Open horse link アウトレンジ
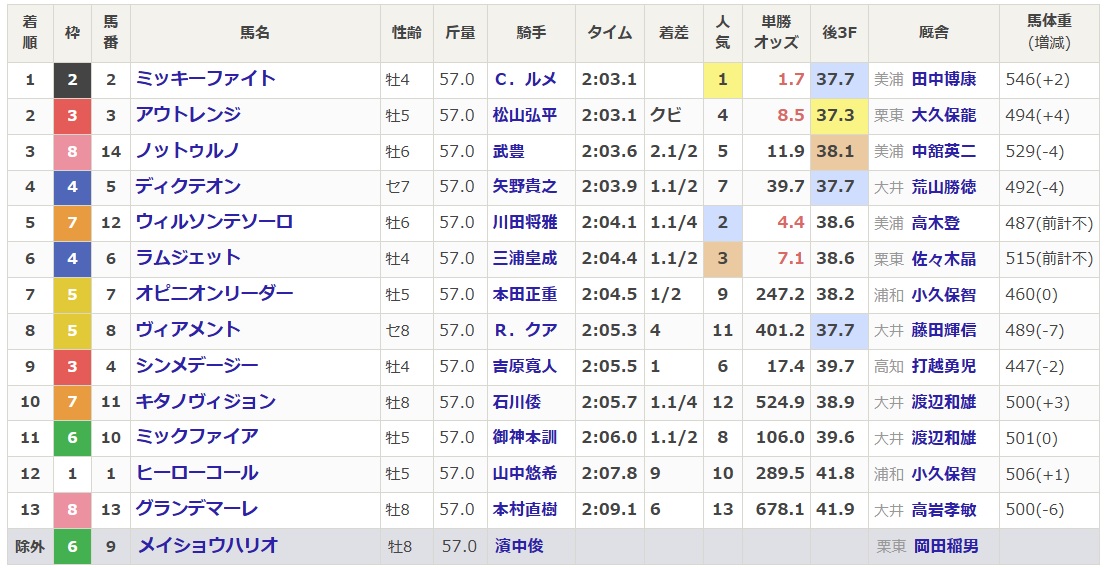Viewport: 1108px width, 570px height. pyautogui.click(x=188, y=114)
